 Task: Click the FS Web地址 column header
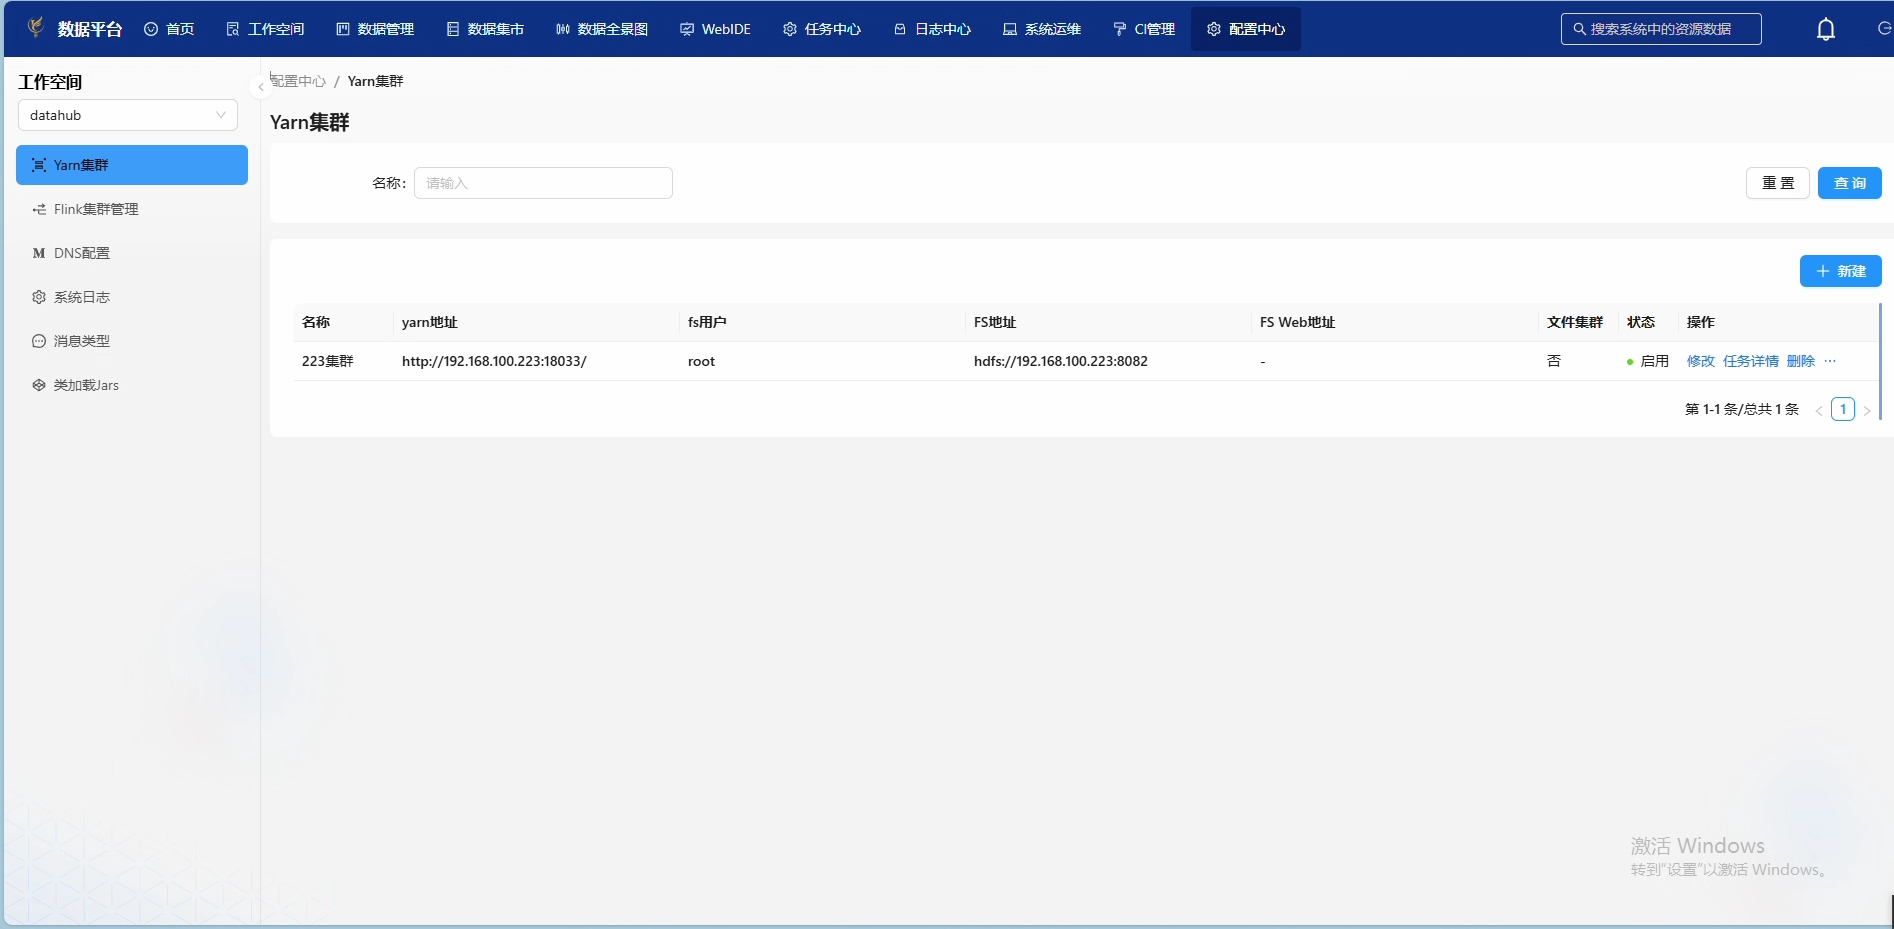pyautogui.click(x=1297, y=322)
